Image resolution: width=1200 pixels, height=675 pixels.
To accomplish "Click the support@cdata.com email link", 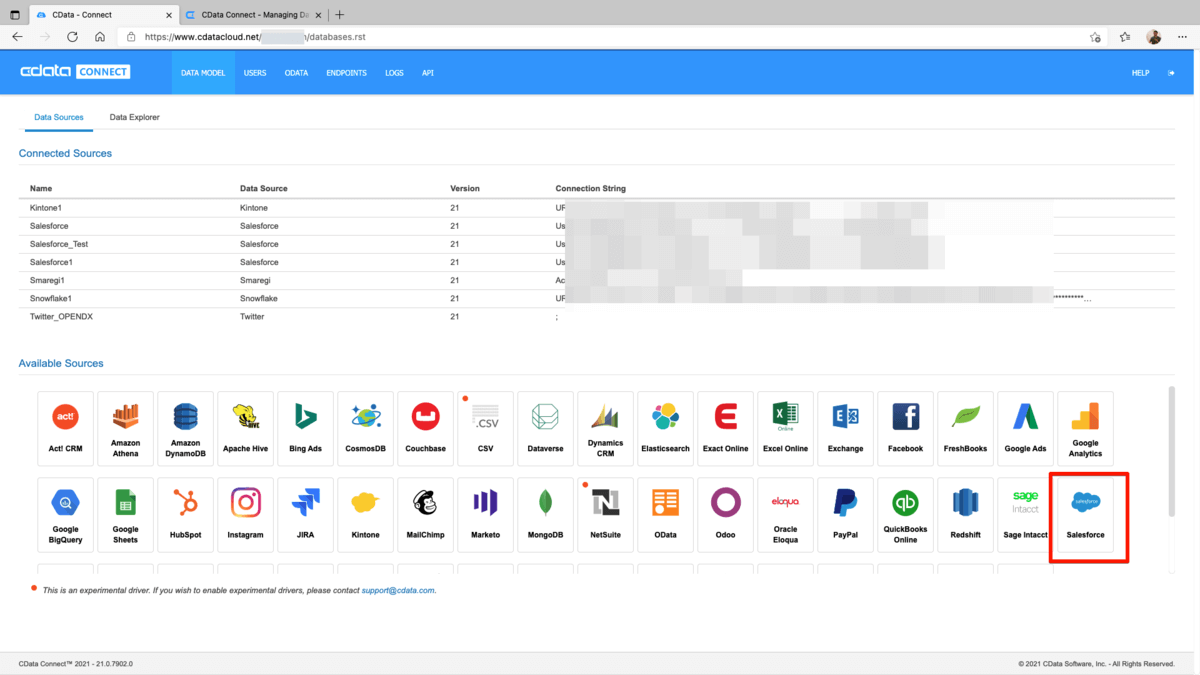I will [398, 591].
